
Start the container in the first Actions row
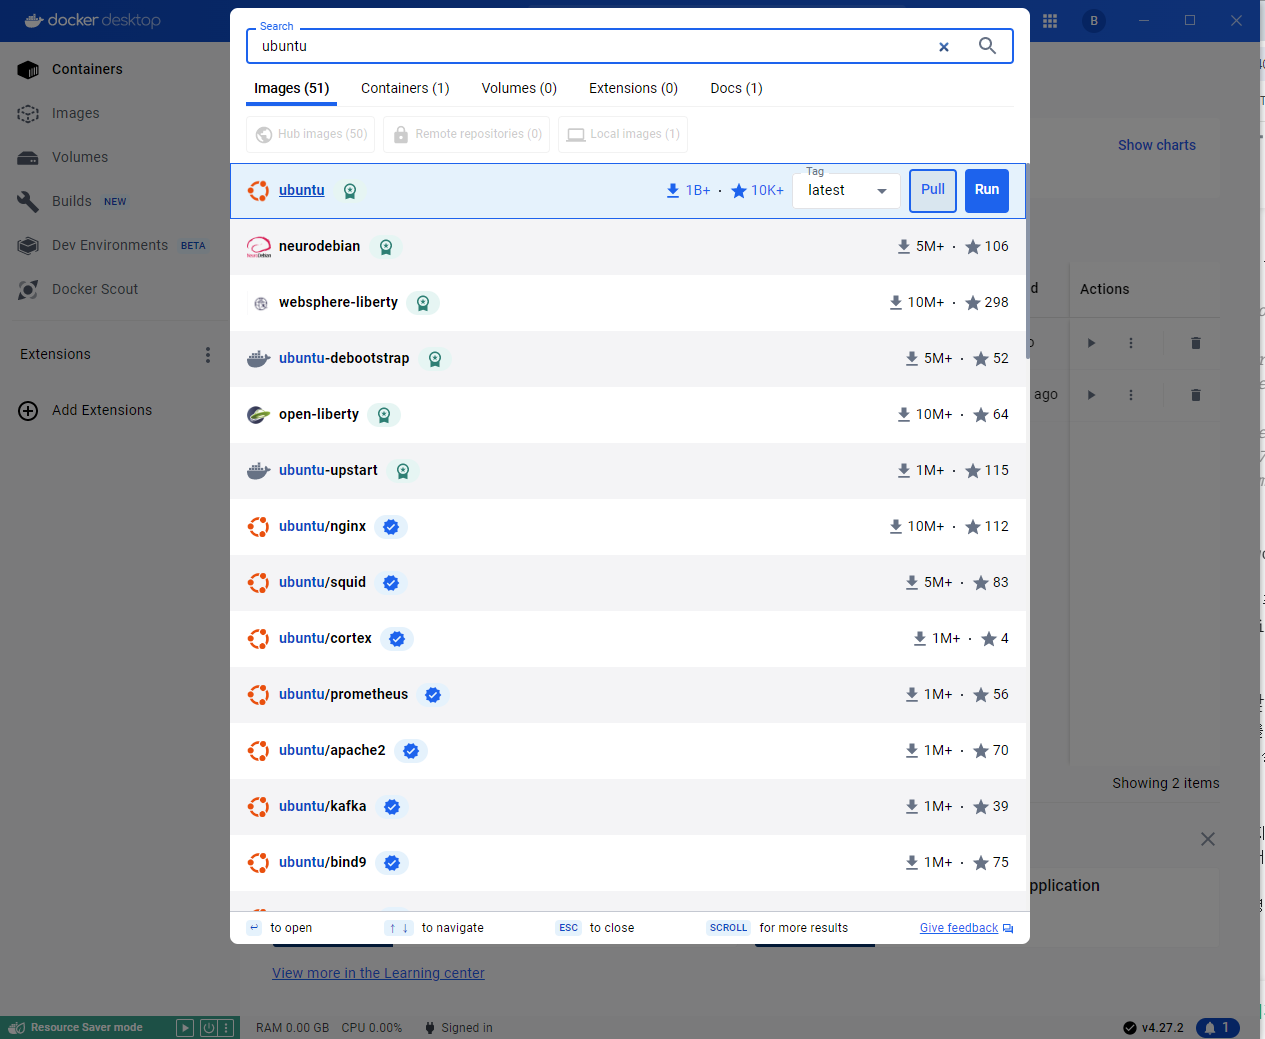[x=1091, y=343]
